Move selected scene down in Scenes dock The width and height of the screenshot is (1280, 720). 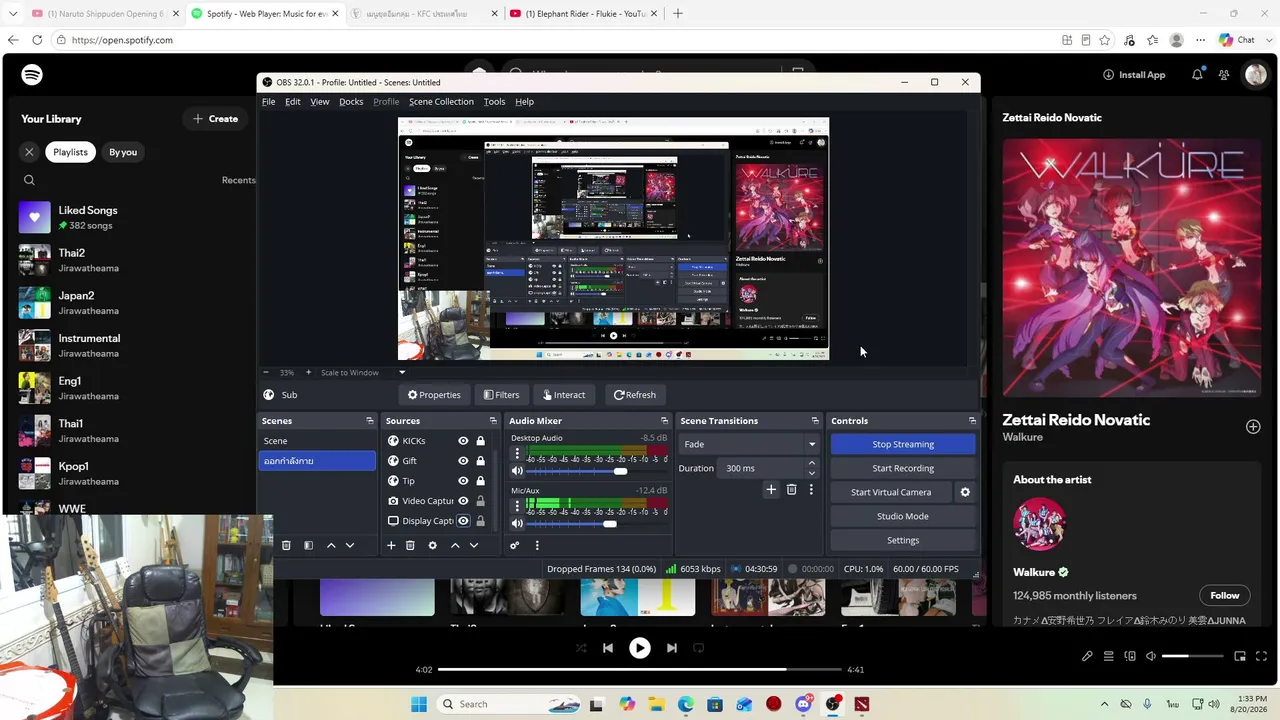click(x=350, y=545)
